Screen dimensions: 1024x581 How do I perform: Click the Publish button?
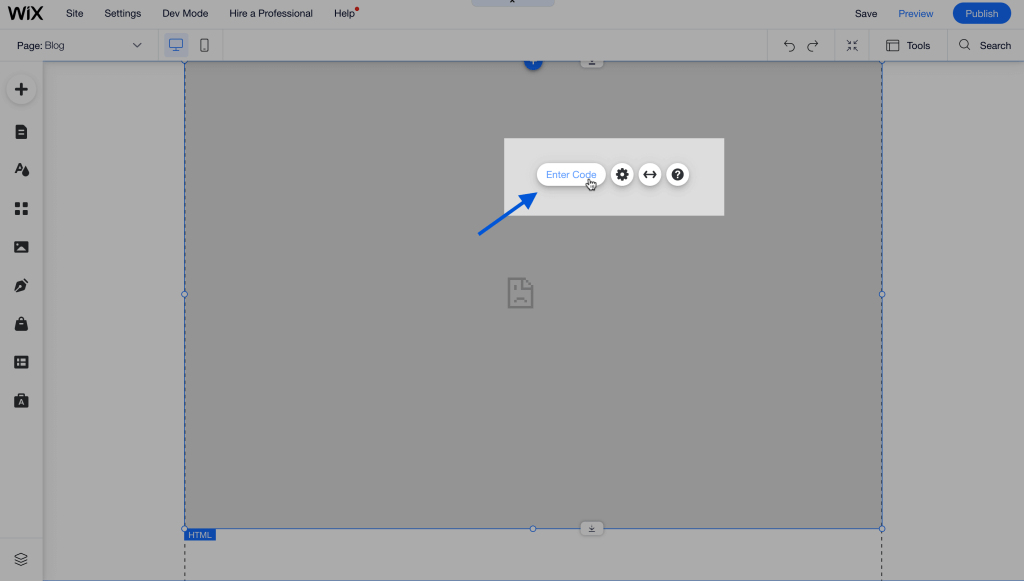981,14
